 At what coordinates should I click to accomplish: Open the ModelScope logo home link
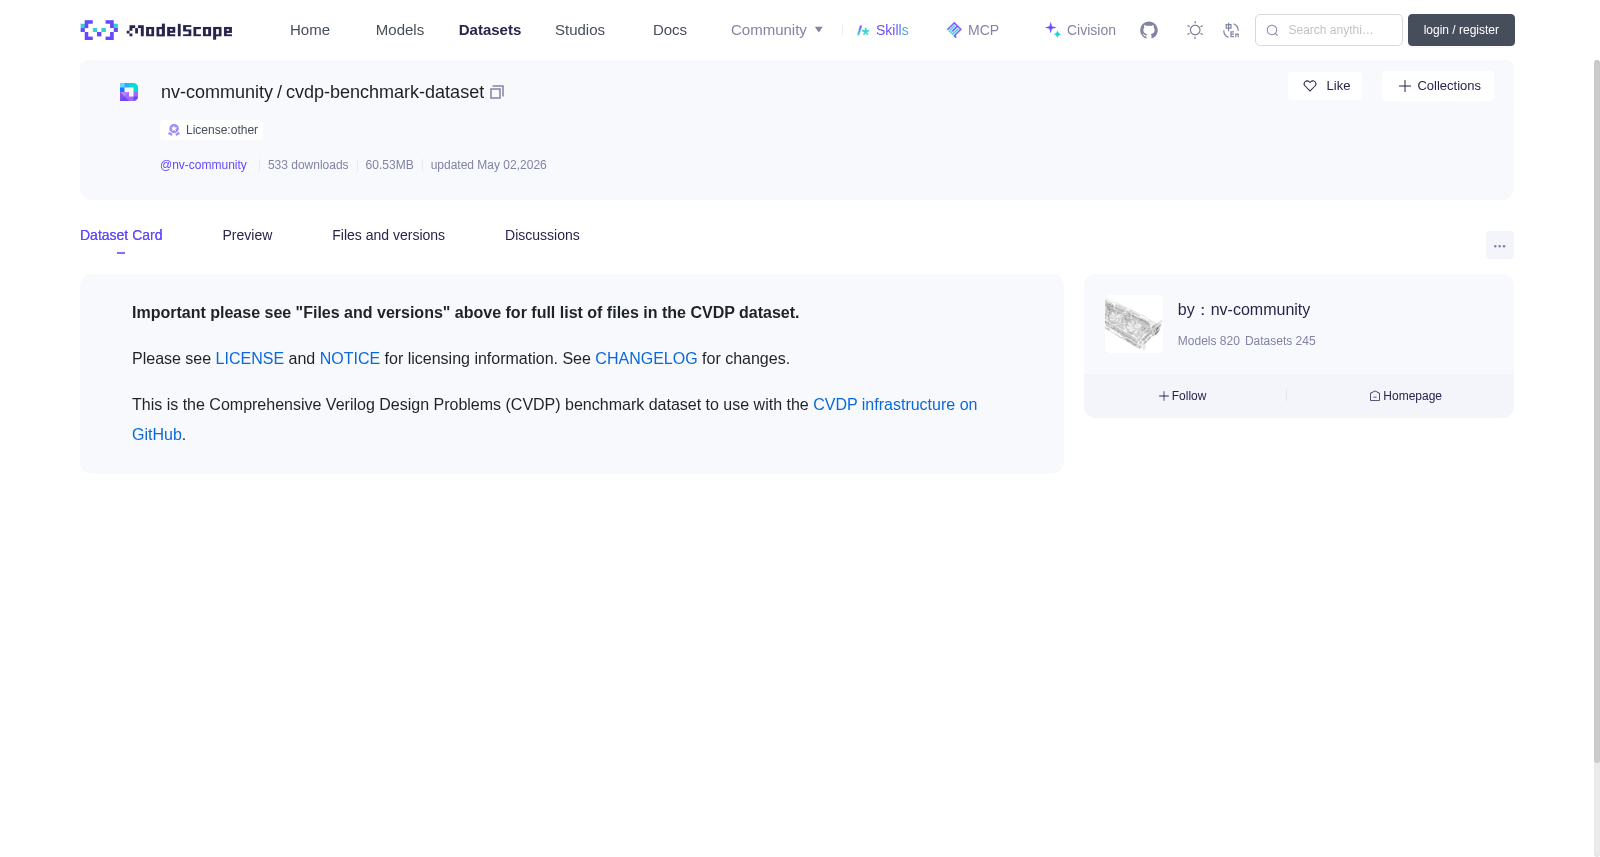tap(157, 30)
